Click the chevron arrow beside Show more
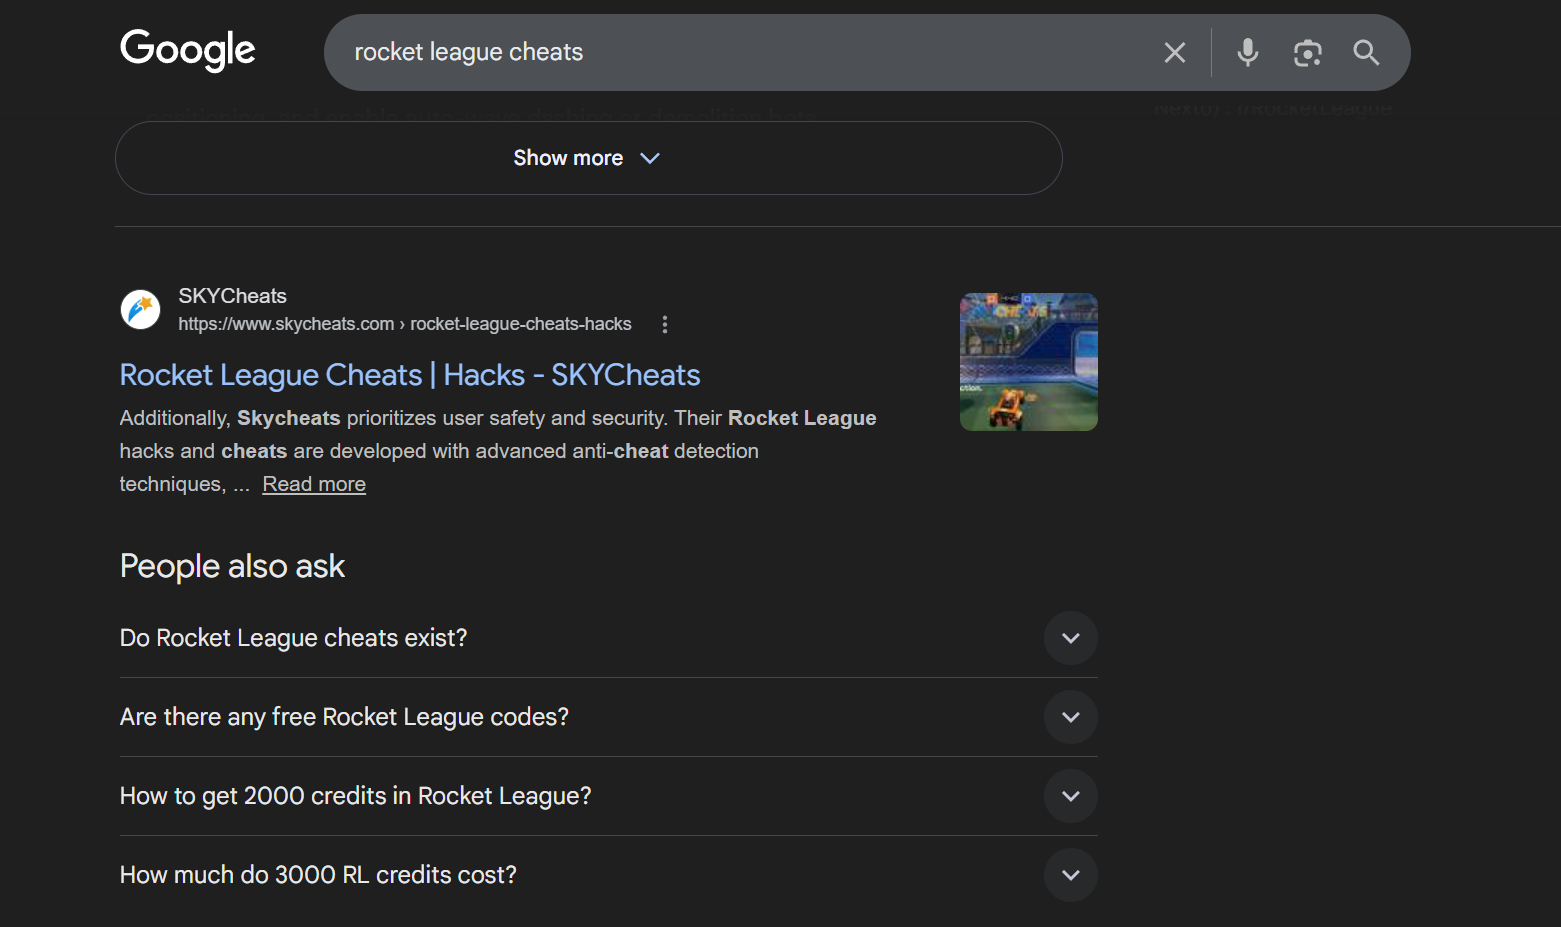Screen dimensions: 1561x927 [650, 158]
